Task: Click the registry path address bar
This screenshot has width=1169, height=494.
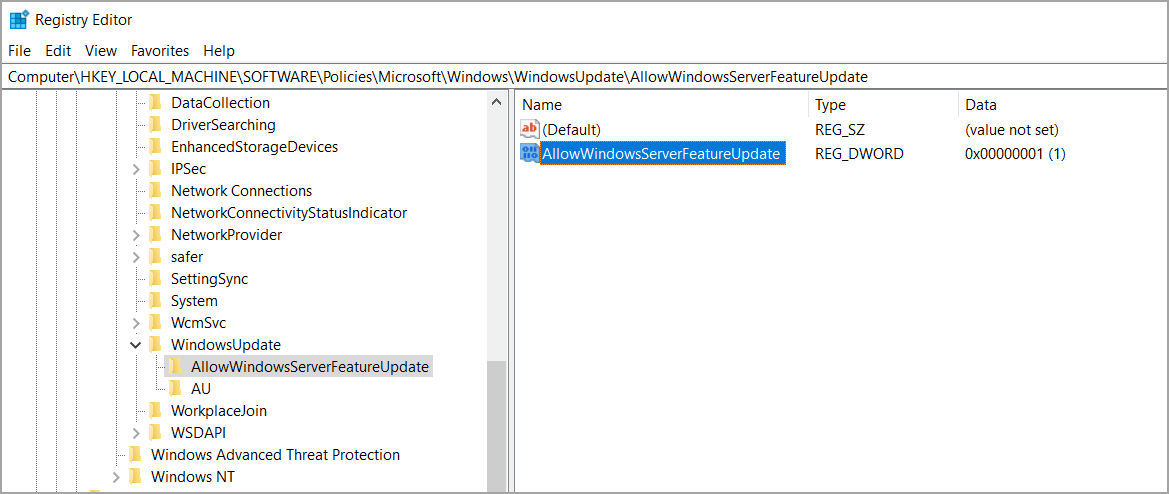Action: pos(584,76)
